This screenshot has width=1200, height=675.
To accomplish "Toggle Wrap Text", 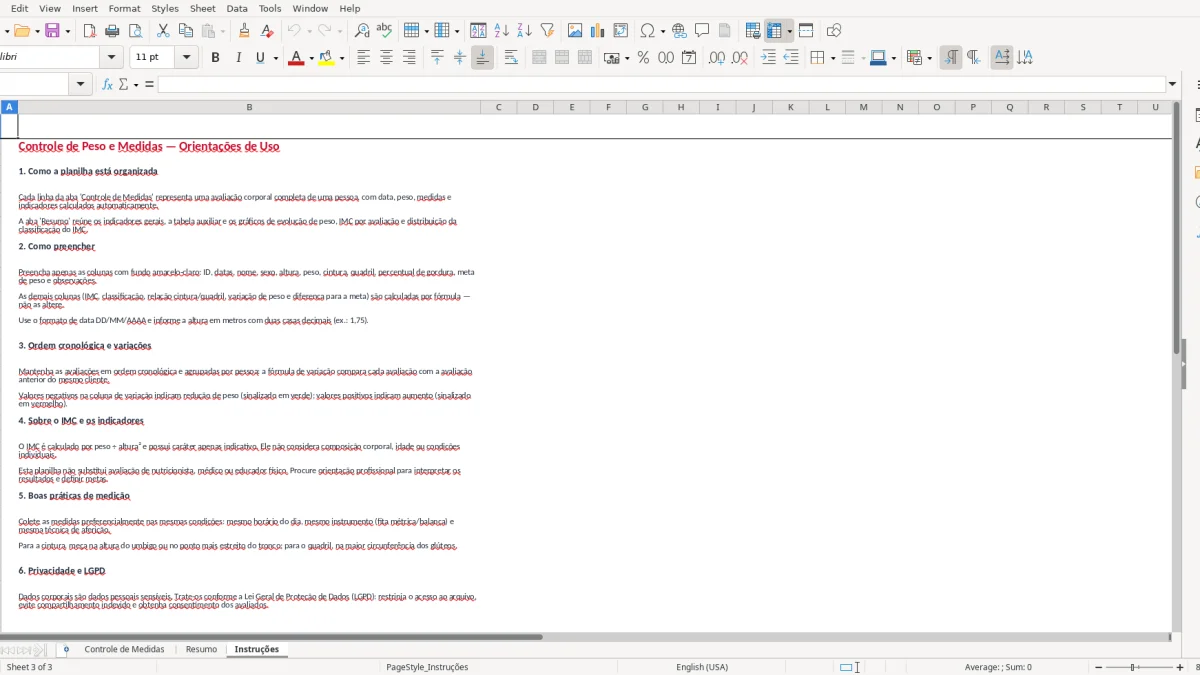I will click(511, 58).
